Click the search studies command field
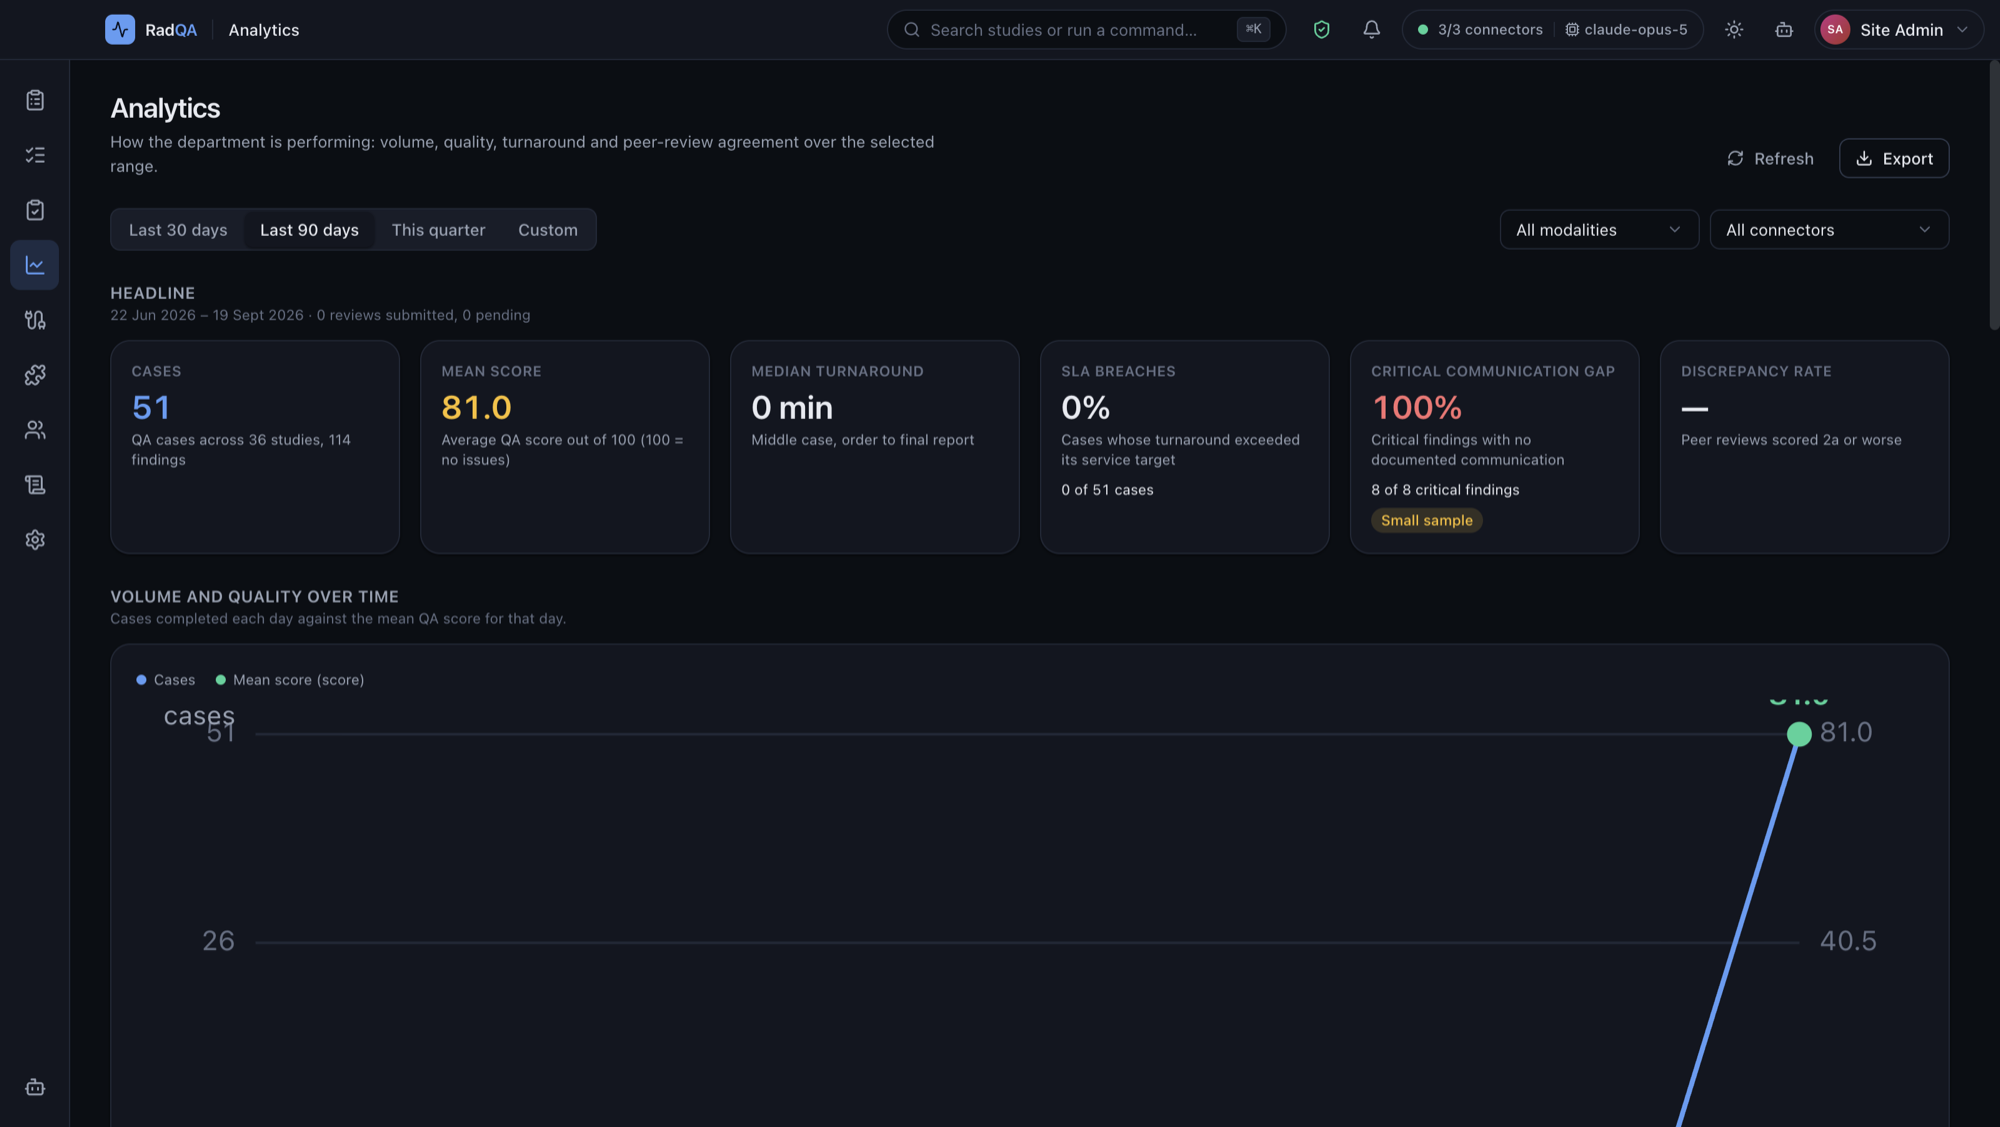Screen dimensions: 2000x1127 coord(1086,30)
